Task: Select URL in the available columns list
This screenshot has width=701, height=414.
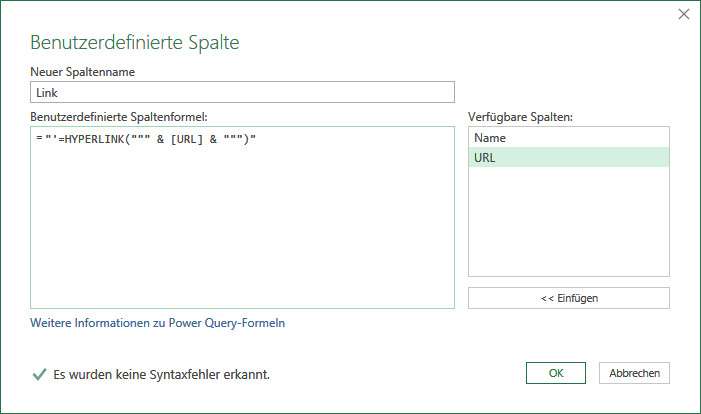Action: 569,157
